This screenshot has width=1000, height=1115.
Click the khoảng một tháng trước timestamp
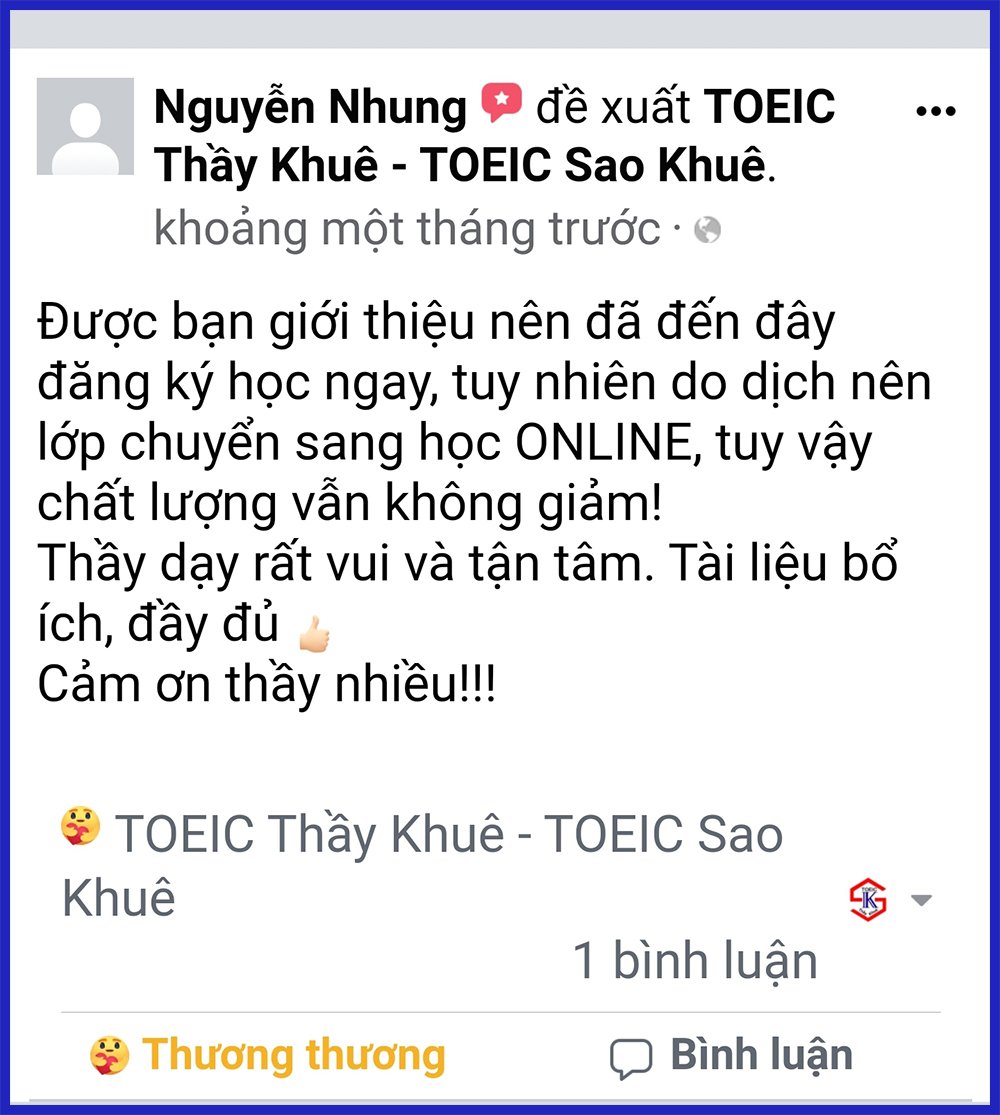coord(407,229)
